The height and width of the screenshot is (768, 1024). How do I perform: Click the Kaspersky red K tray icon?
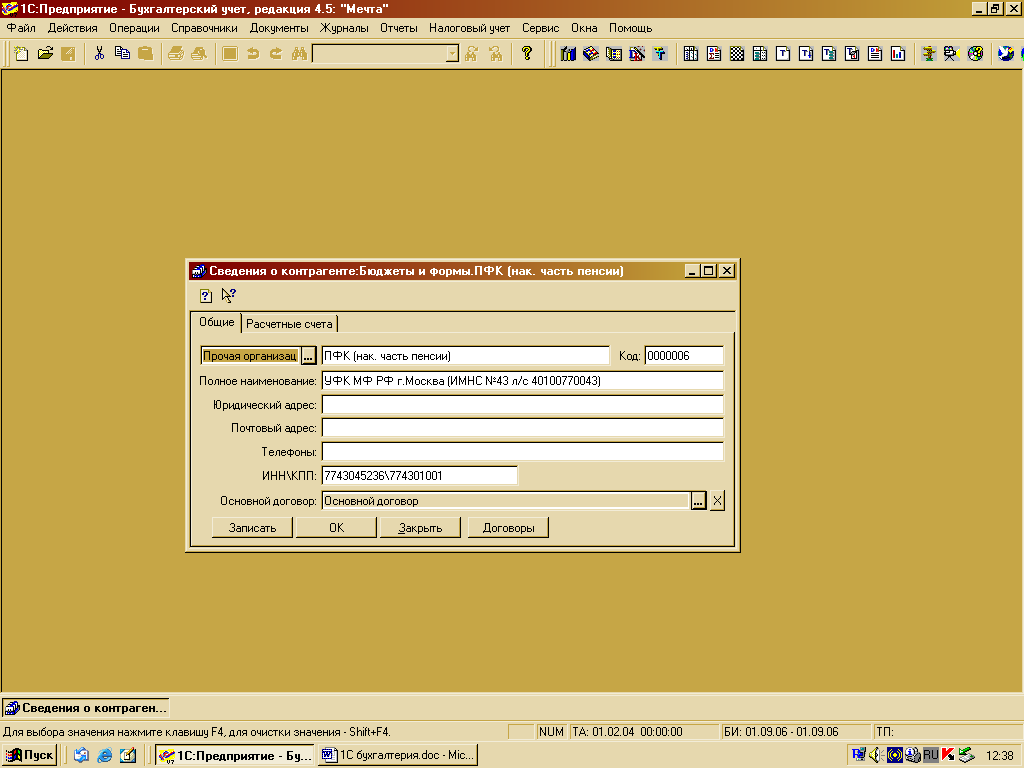(x=948, y=756)
